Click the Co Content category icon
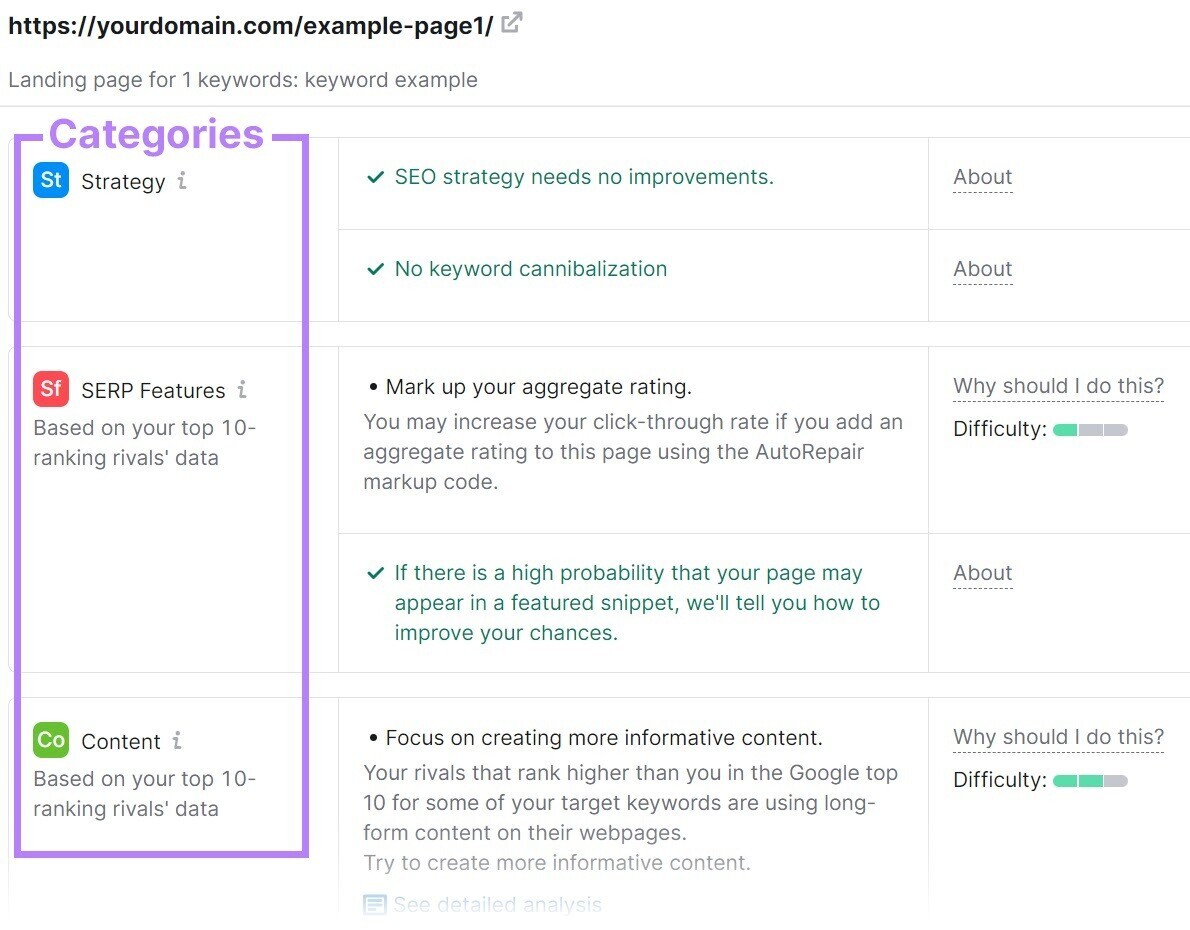 (x=50, y=741)
